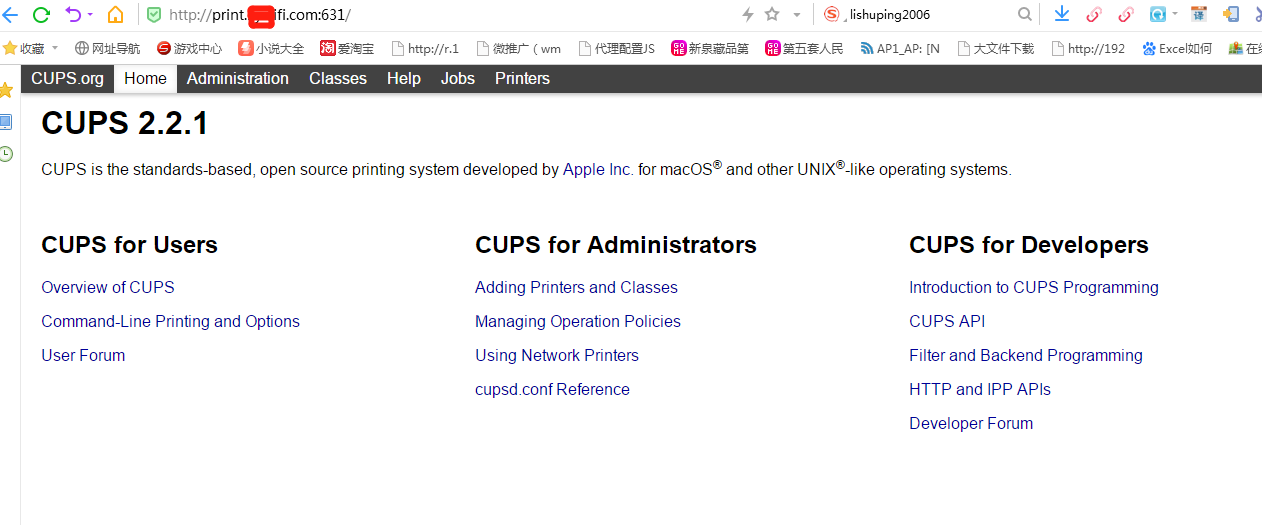The width and height of the screenshot is (1262, 525).
Task: Open the http://192 bookmark
Action: point(1088,48)
